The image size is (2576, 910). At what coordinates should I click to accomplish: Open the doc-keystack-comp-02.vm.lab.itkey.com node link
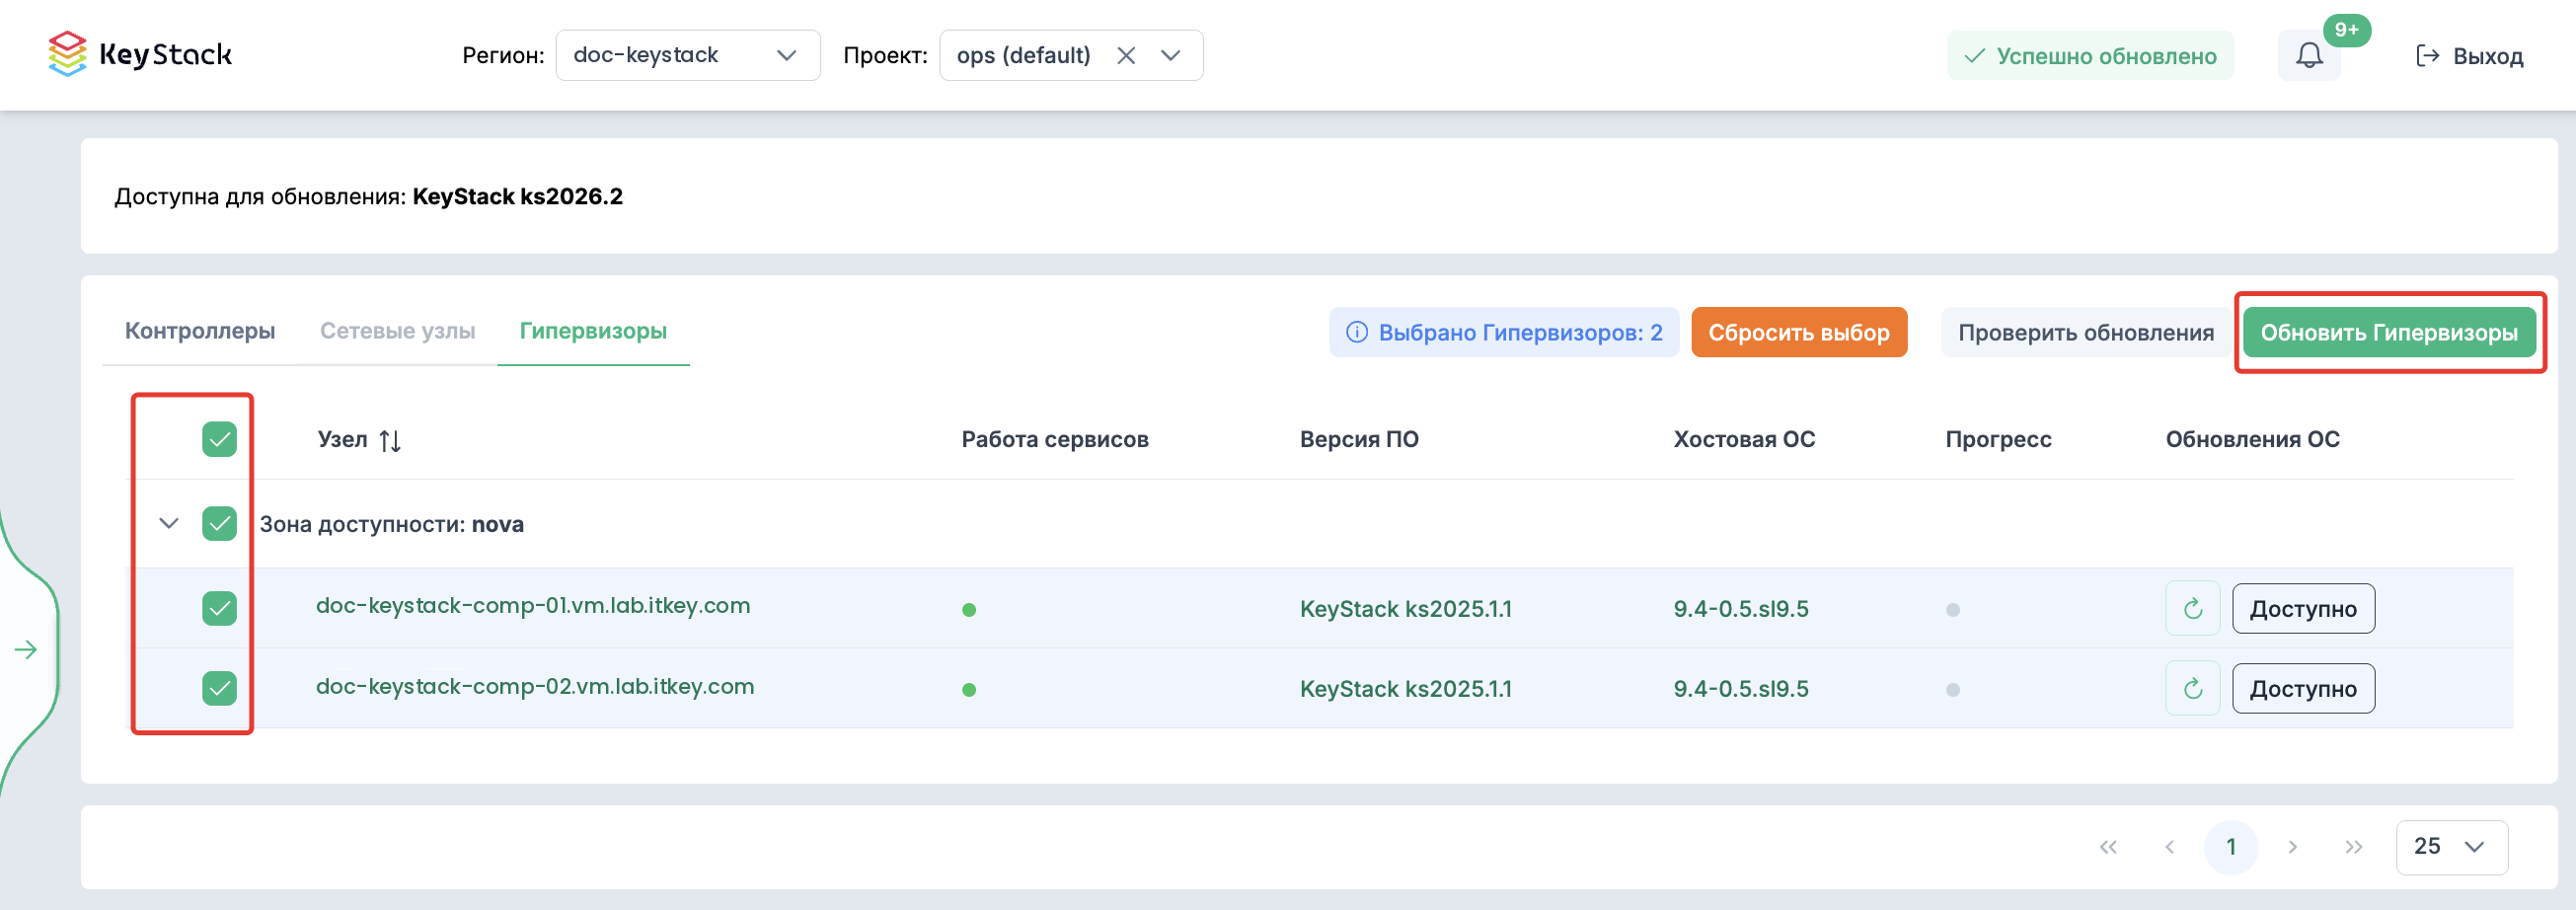click(x=535, y=687)
